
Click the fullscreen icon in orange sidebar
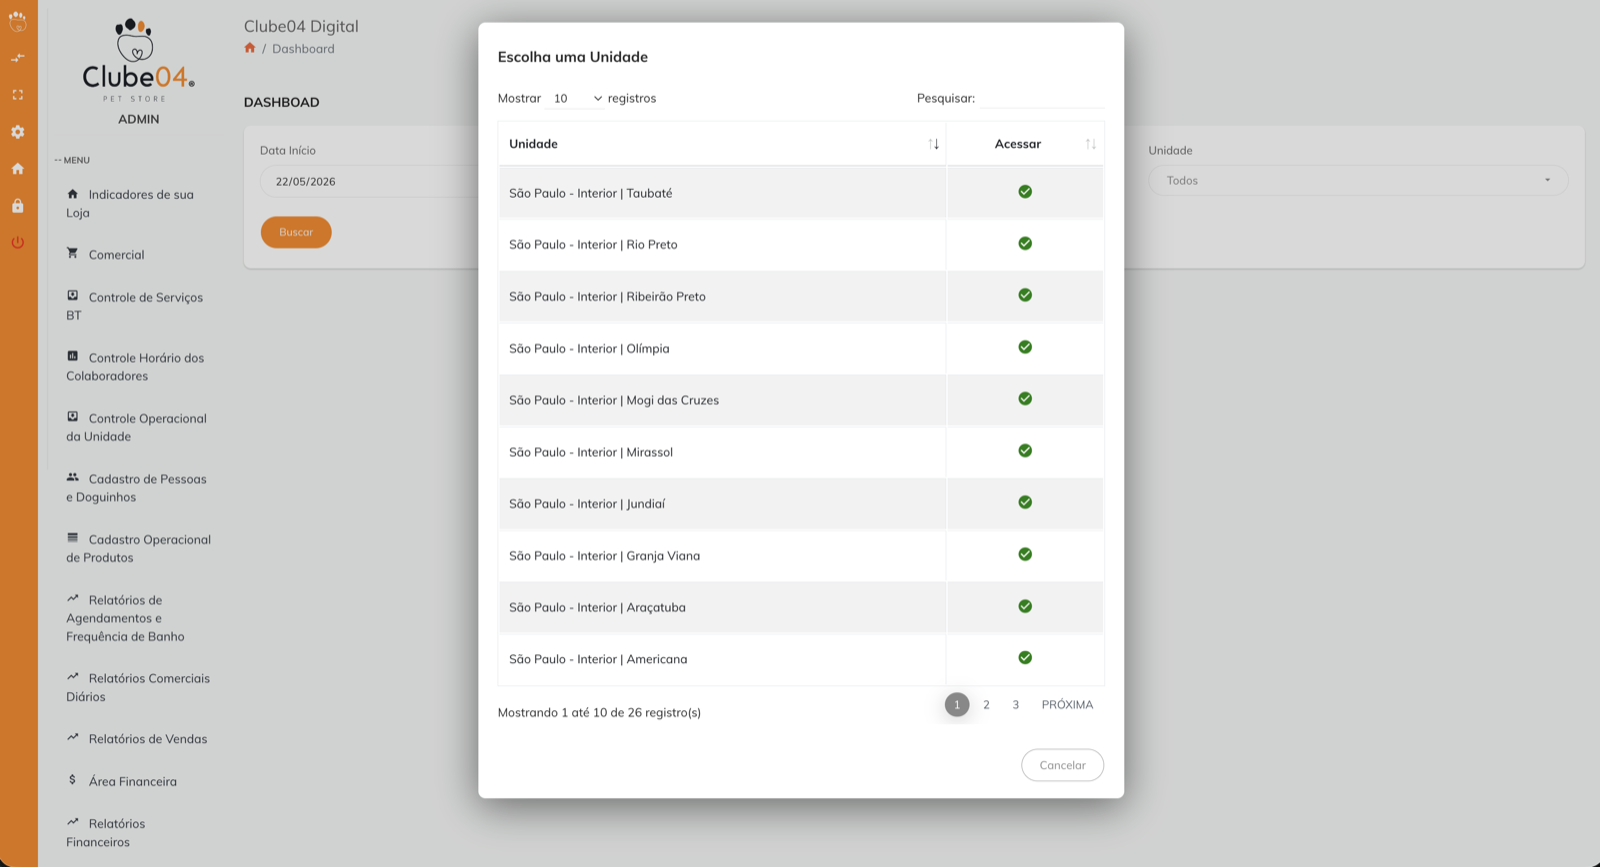click(x=18, y=95)
